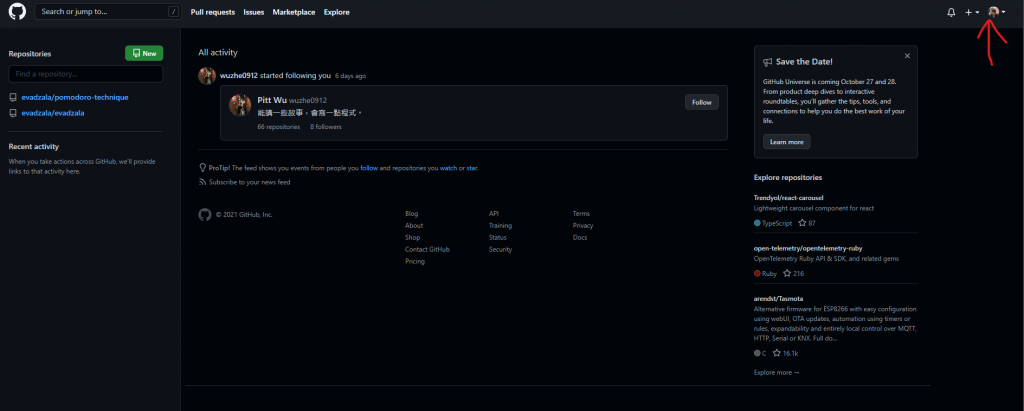
Task: Click the All activity heading
Action: [218, 52]
